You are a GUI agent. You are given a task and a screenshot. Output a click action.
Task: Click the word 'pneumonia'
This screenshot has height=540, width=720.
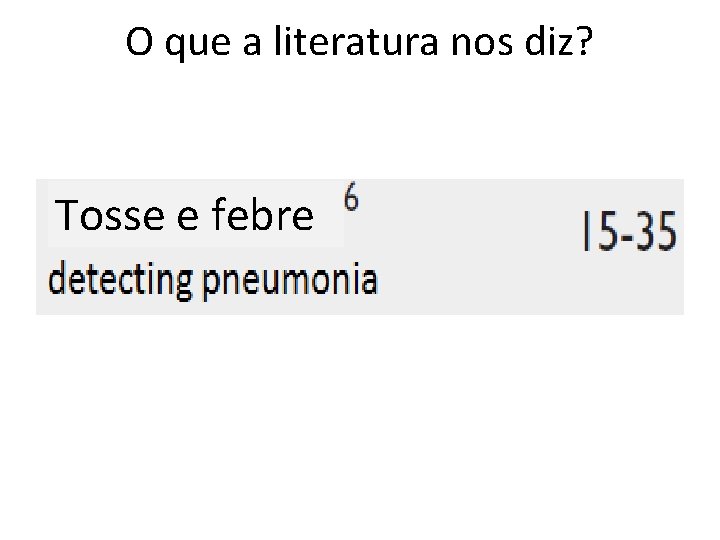tap(290, 282)
